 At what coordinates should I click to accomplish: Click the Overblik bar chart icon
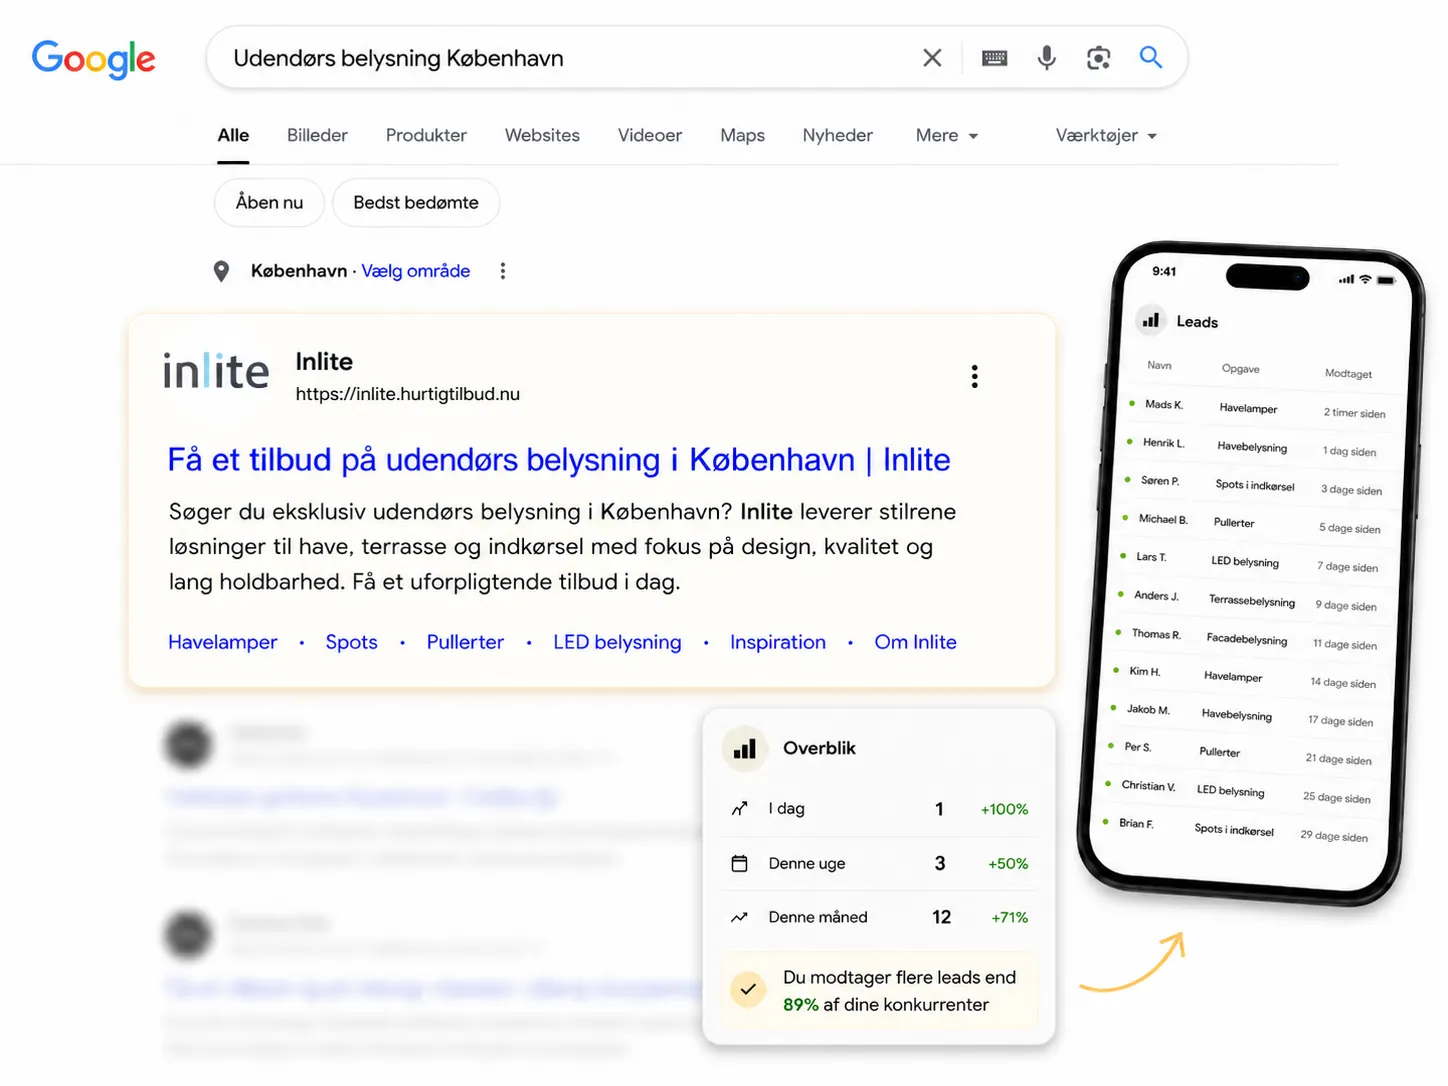(745, 749)
